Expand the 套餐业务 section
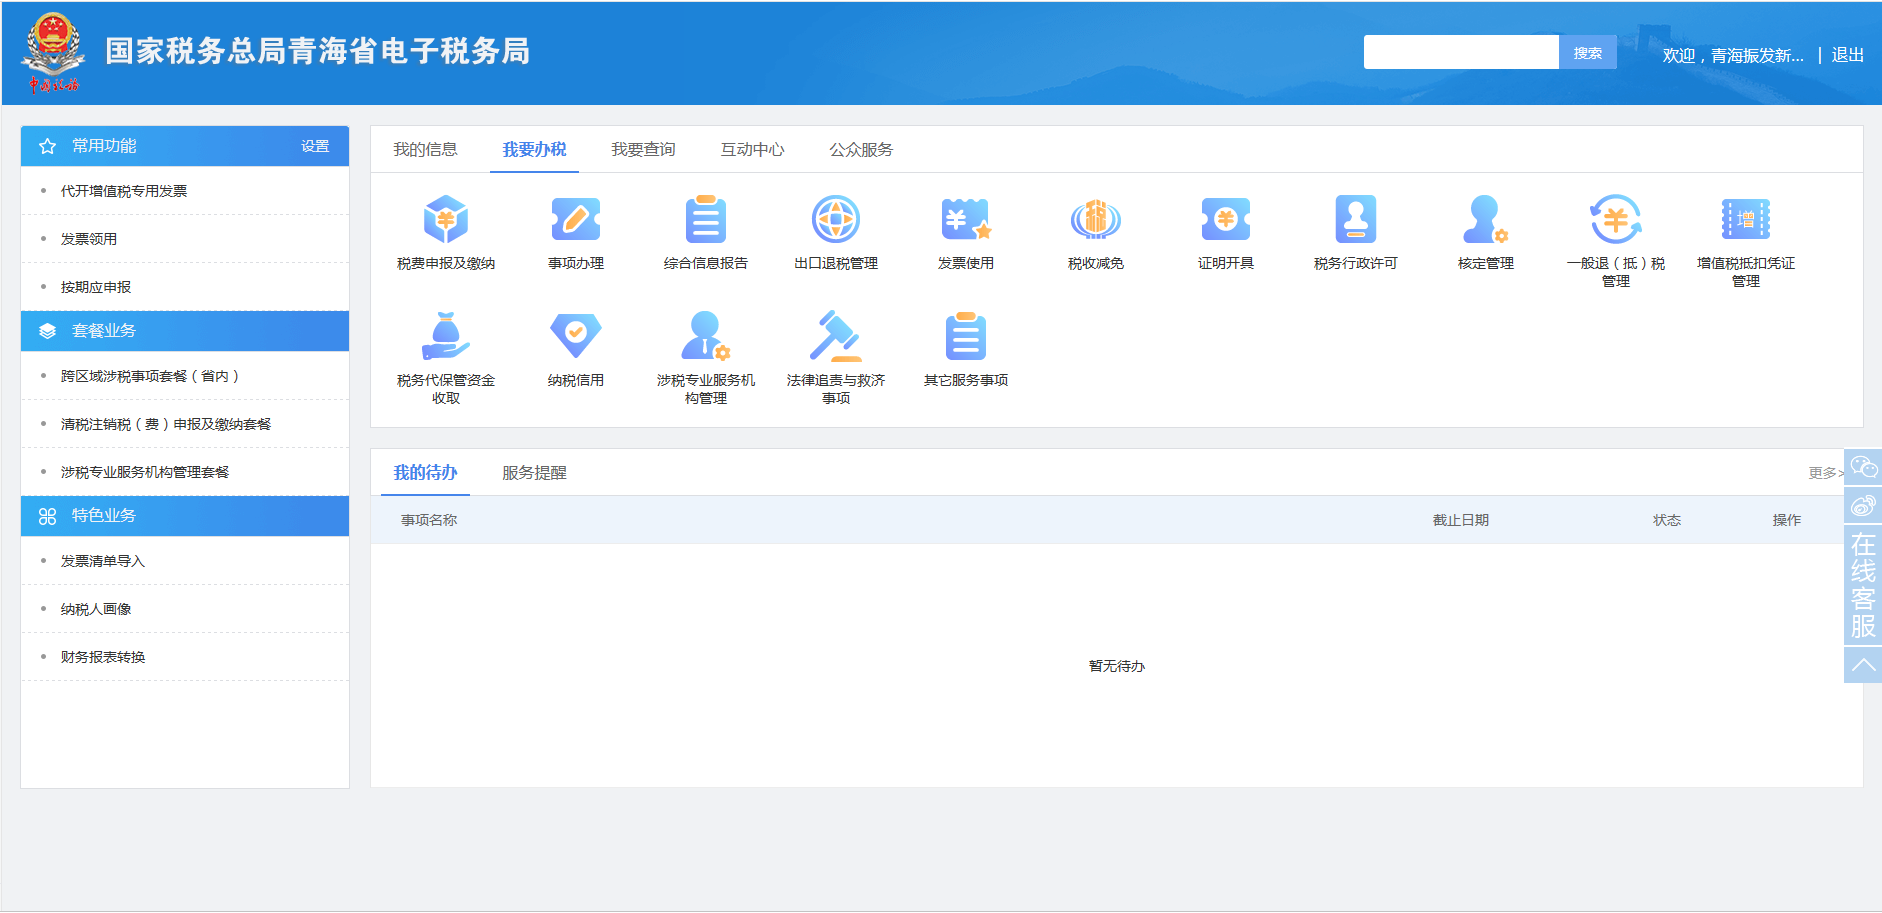Viewport: 1882px width, 913px height. pos(184,331)
